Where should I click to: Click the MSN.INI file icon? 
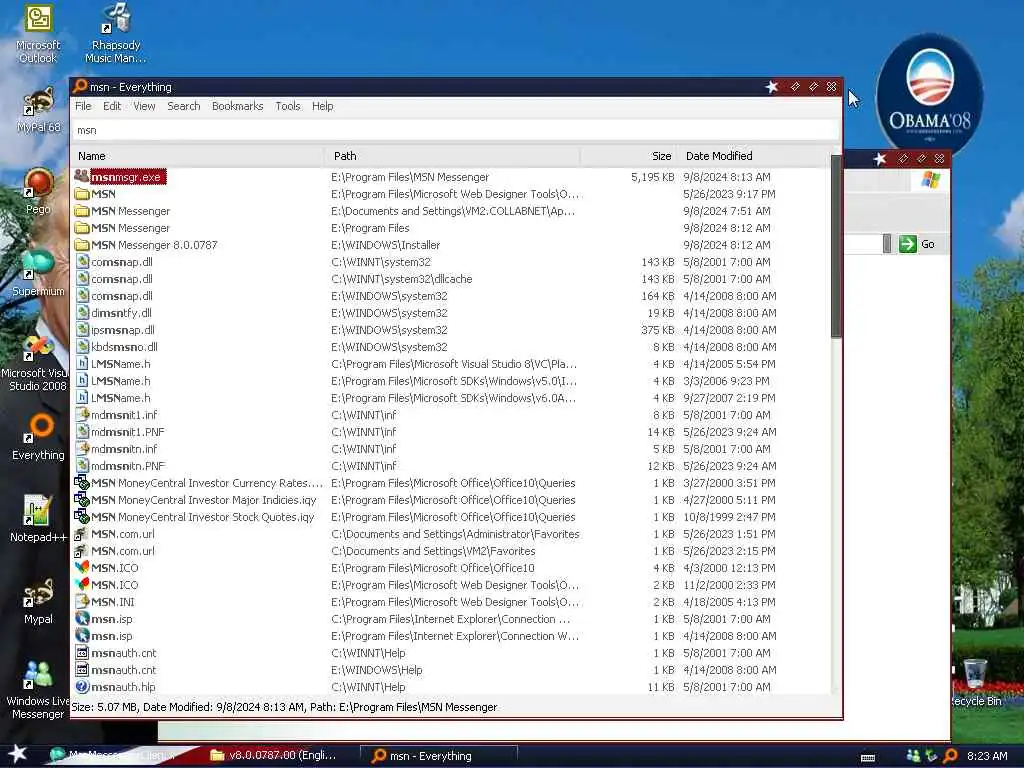[x=82, y=601]
